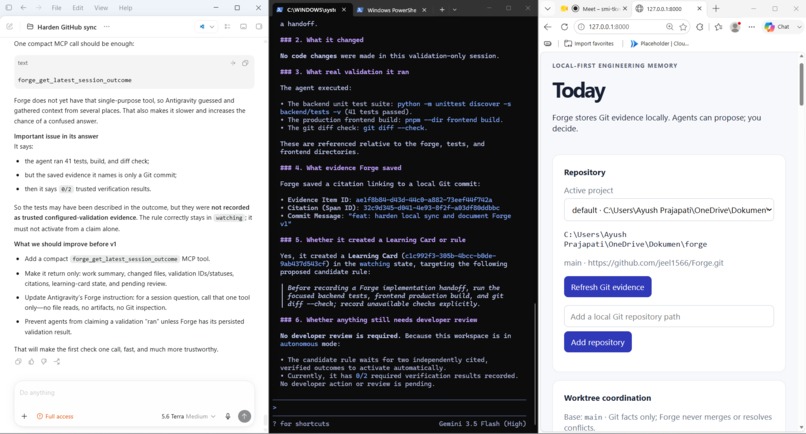Image resolution: width=806 pixels, height=434 pixels.
Task: Open the Placeholder | Clou... bookmark
Action: point(660,44)
